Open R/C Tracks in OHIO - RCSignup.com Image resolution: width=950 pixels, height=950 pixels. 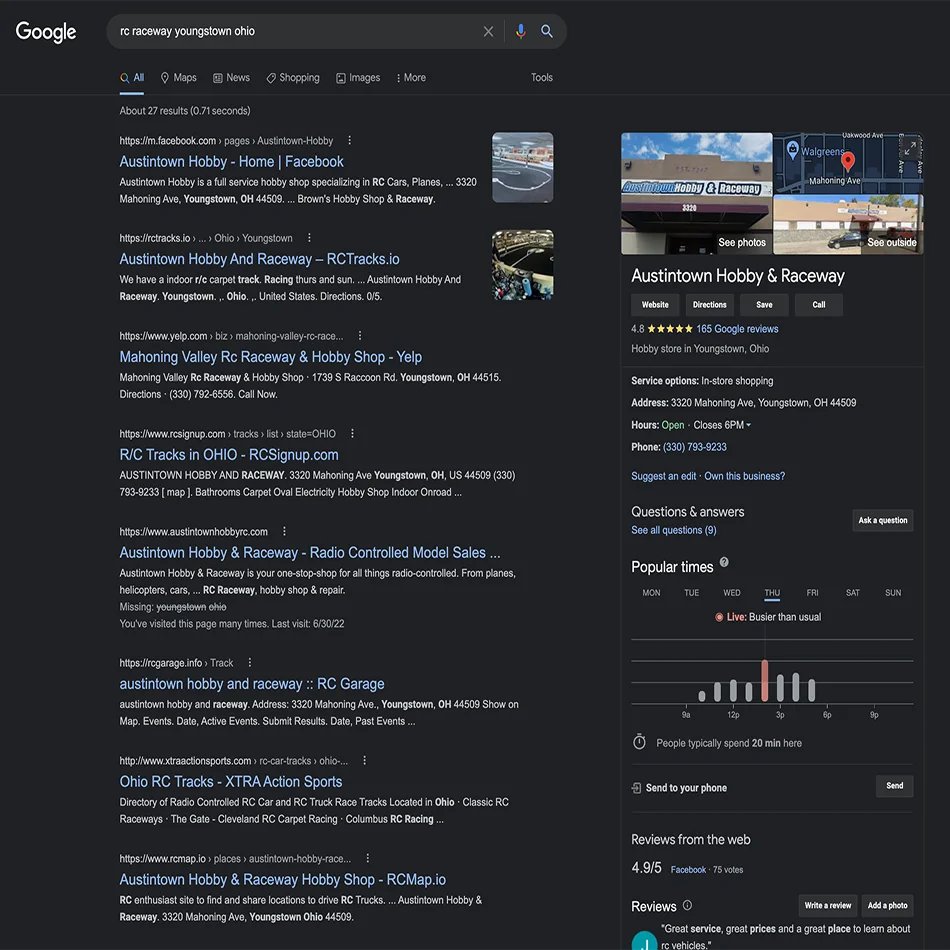pyautogui.click(x=229, y=455)
